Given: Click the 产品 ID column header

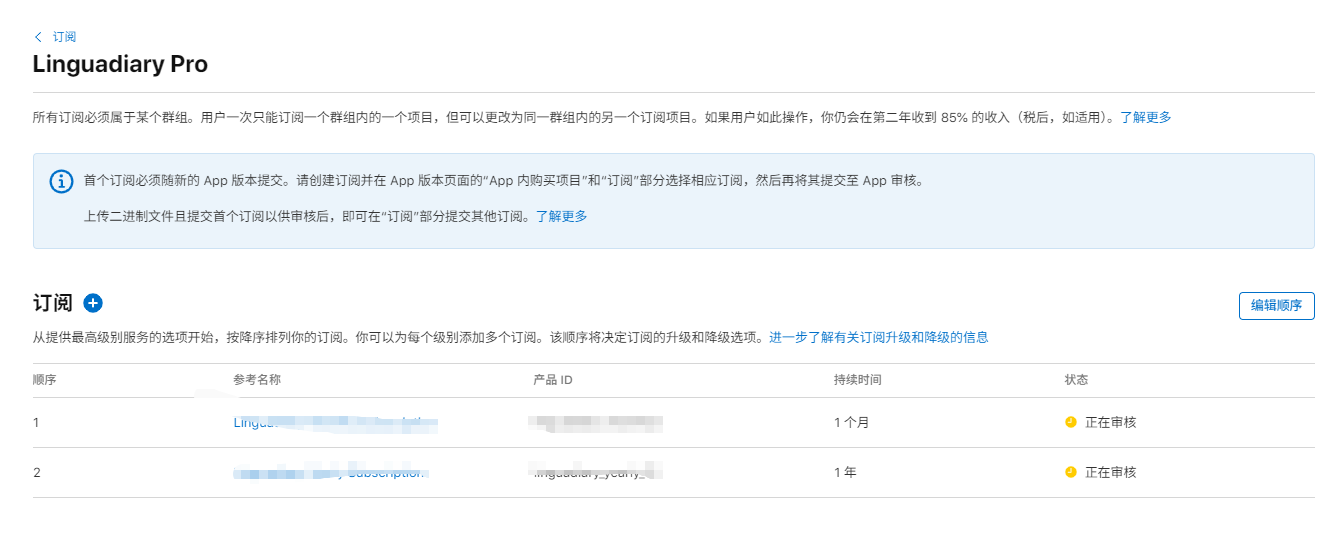Looking at the screenshot, I should coord(552,380).
